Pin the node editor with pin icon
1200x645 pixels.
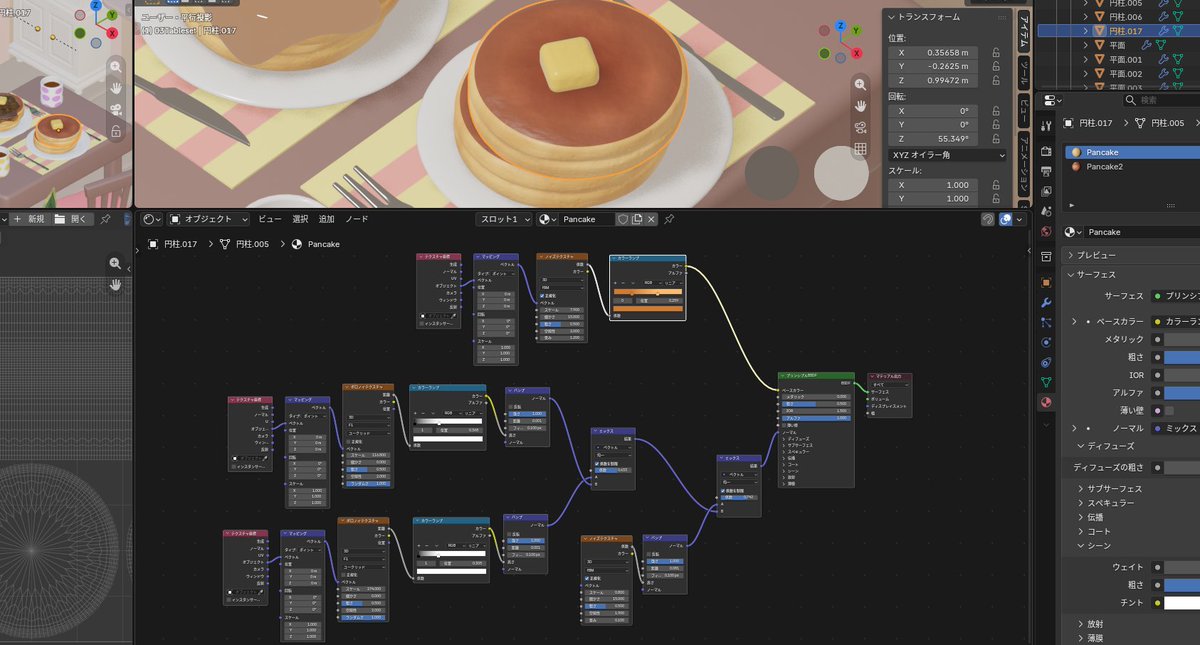point(669,219)
